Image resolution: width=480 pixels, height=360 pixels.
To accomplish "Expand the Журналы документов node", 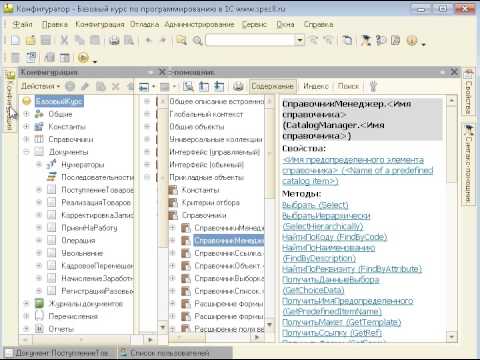I will click(26, 303).
